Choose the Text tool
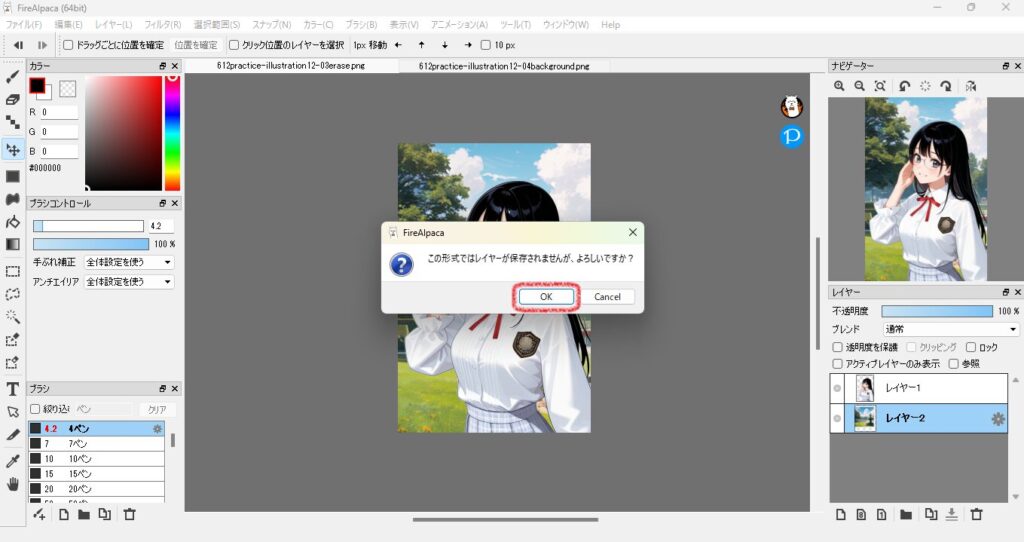Viewport: 1024px width, 542px height. tap(13, 388)
